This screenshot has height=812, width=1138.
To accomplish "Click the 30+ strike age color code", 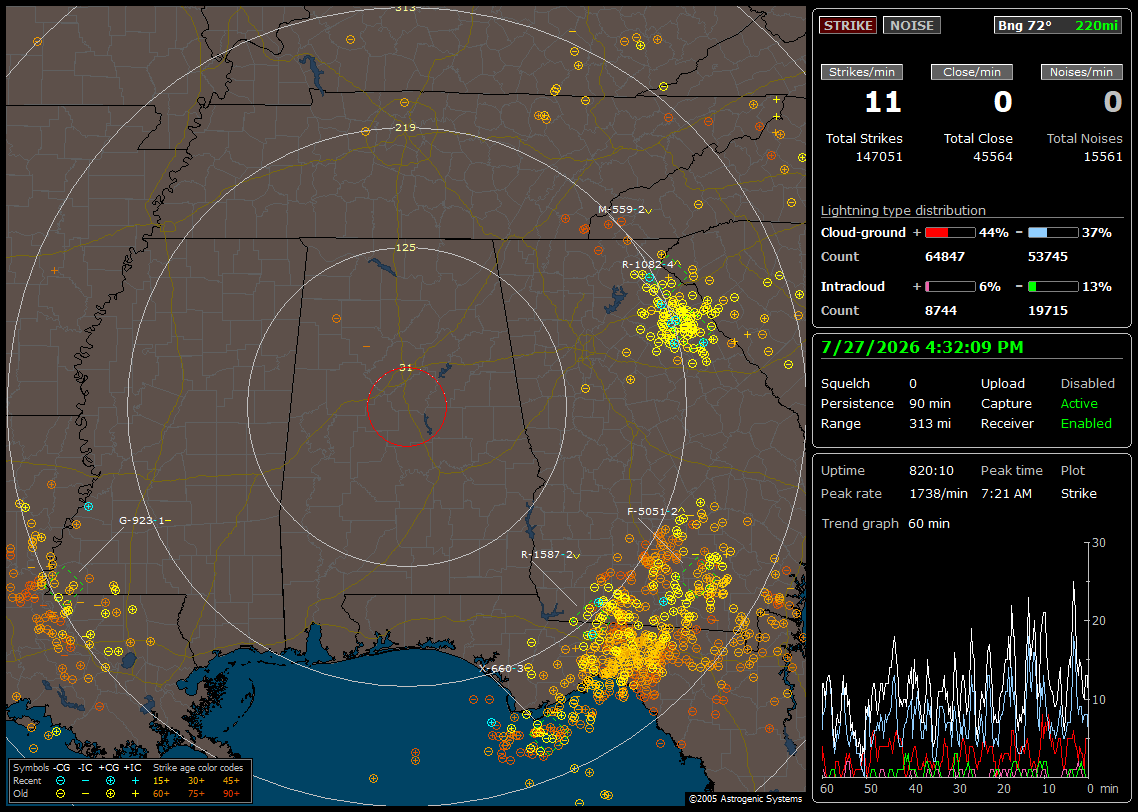I will point(196,781).
